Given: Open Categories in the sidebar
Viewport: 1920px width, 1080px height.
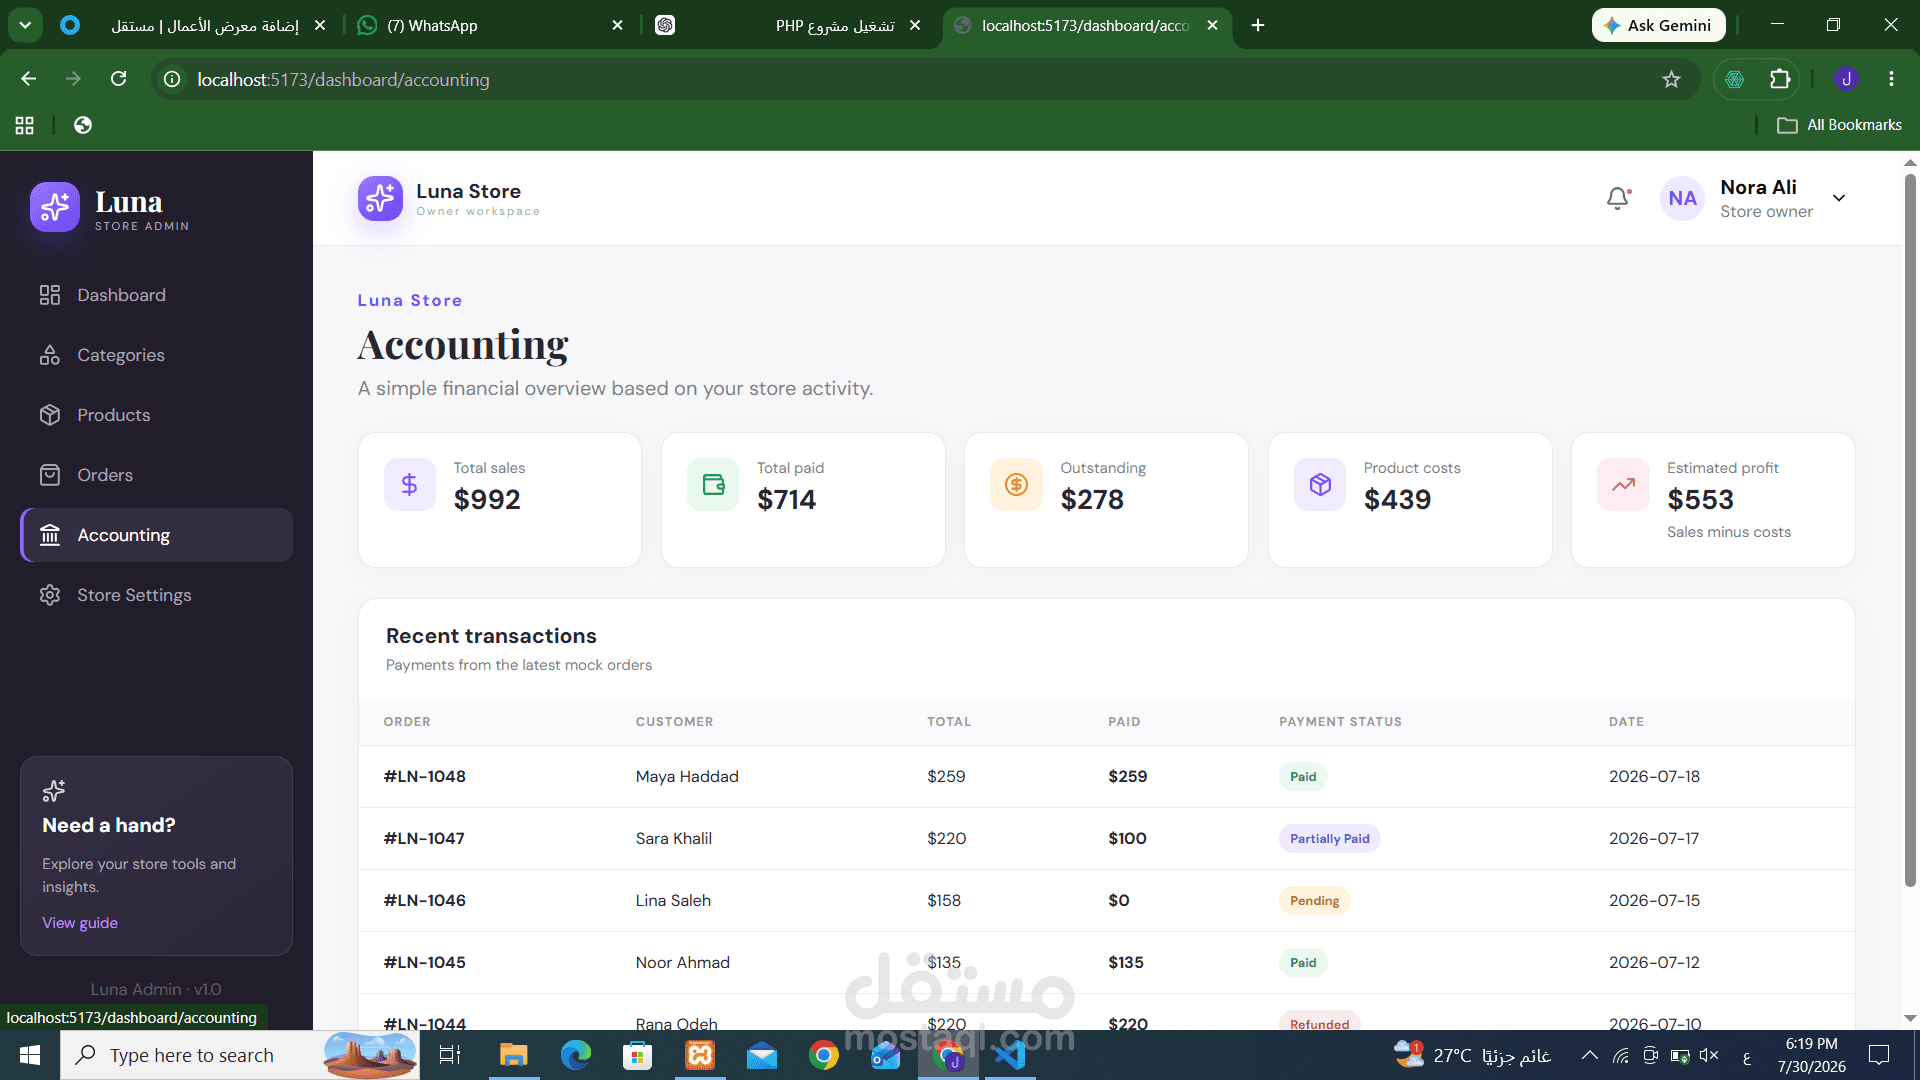Looking at the screenshot, I should pyautogui.click(x=156, y=355).
